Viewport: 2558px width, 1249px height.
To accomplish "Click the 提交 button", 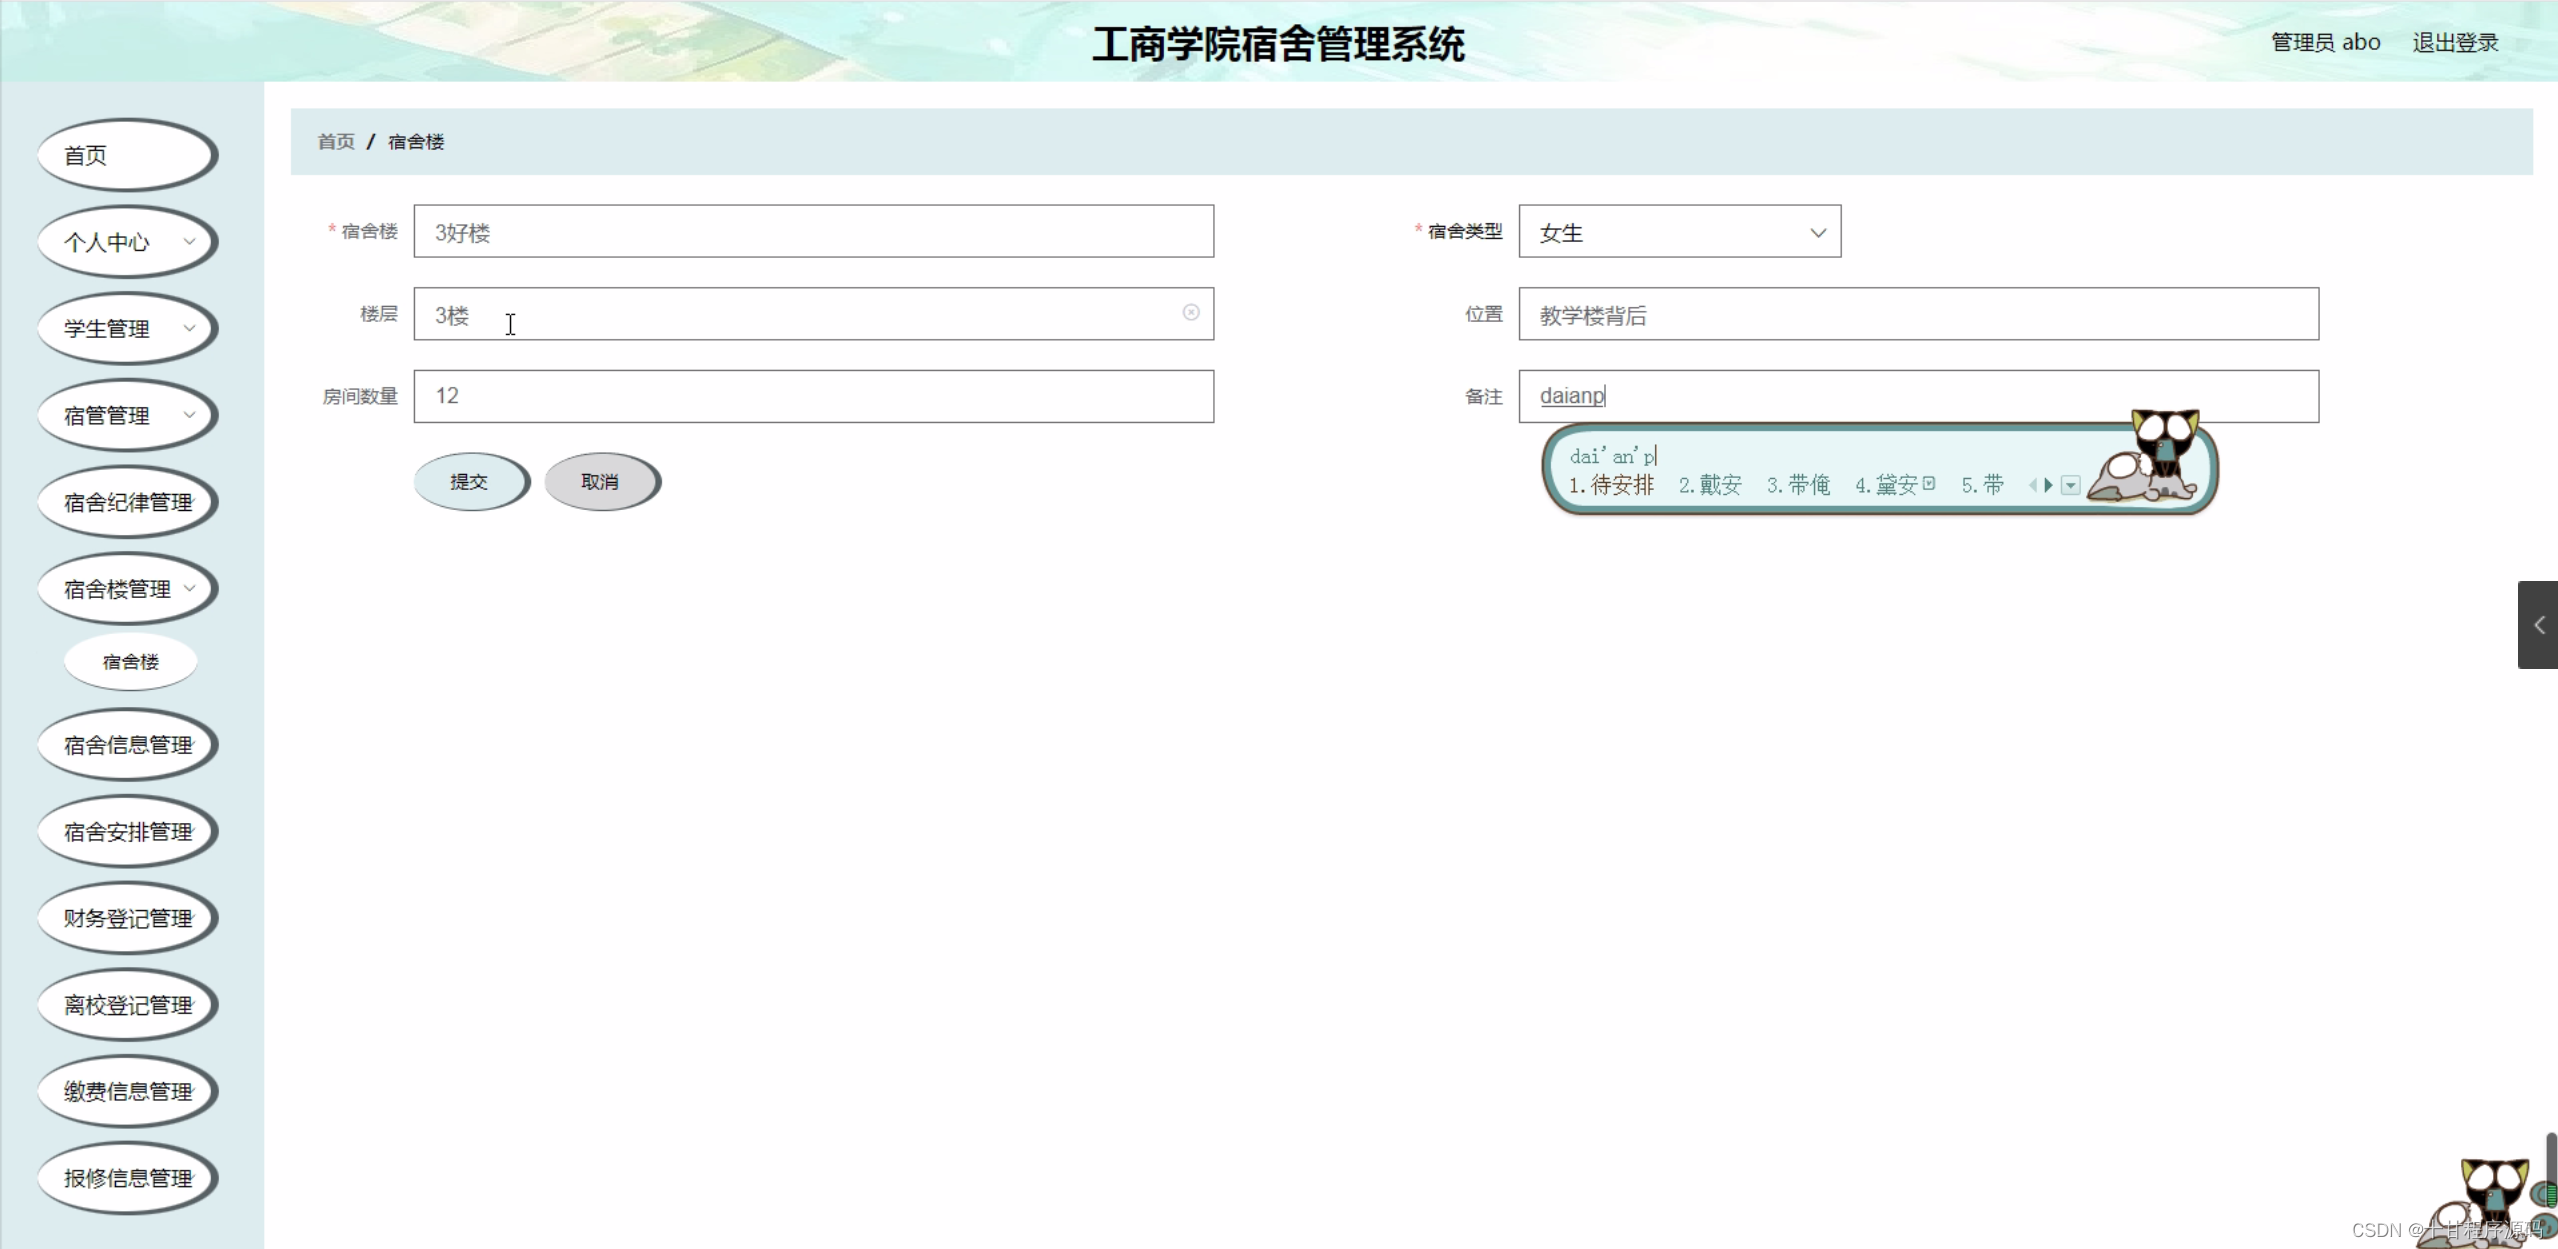I will click(469, 482).
